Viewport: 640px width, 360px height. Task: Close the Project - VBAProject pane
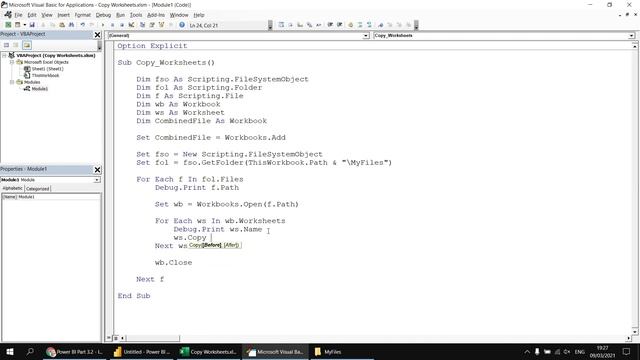click(97, 35)
